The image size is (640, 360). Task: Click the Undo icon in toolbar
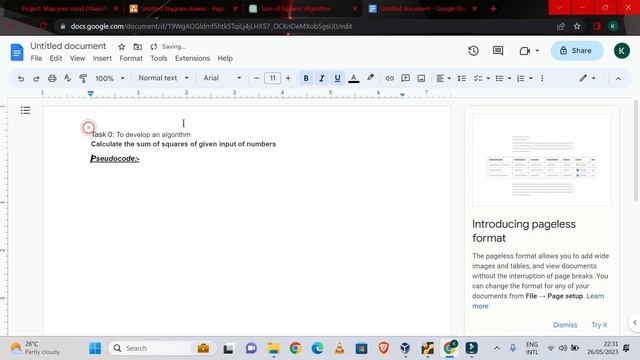pos(20,78)
